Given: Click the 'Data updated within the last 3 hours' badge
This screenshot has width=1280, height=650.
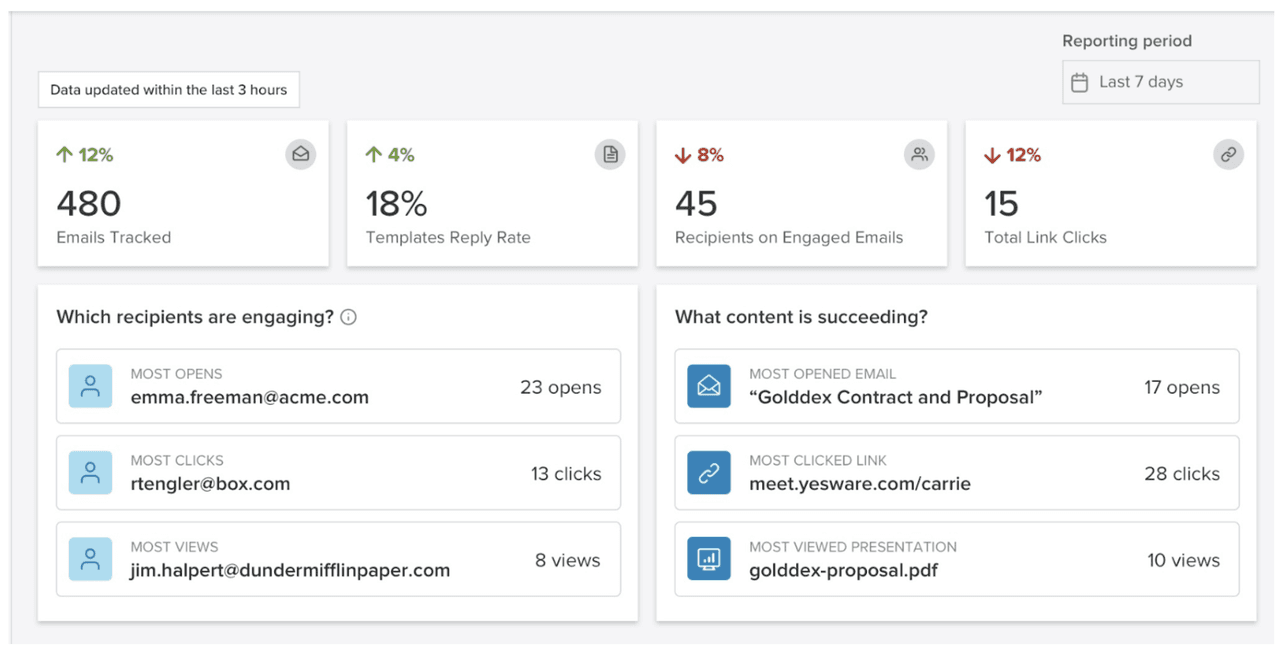Looking at the screenshot, I should 169,90.
